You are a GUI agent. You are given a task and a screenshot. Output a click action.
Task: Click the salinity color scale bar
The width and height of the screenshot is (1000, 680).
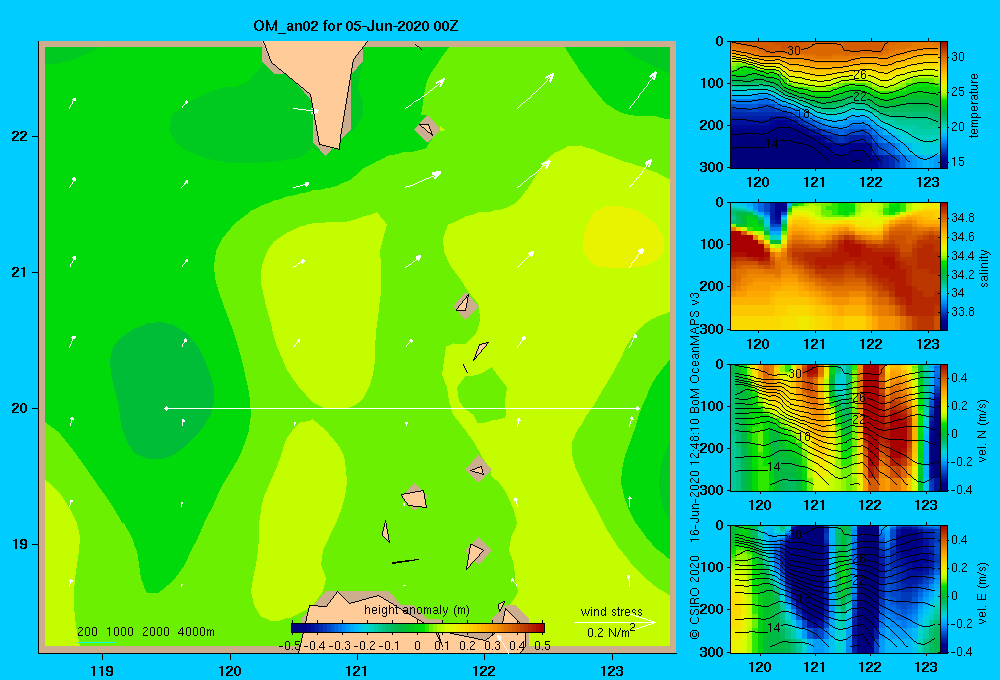point(944,266)
